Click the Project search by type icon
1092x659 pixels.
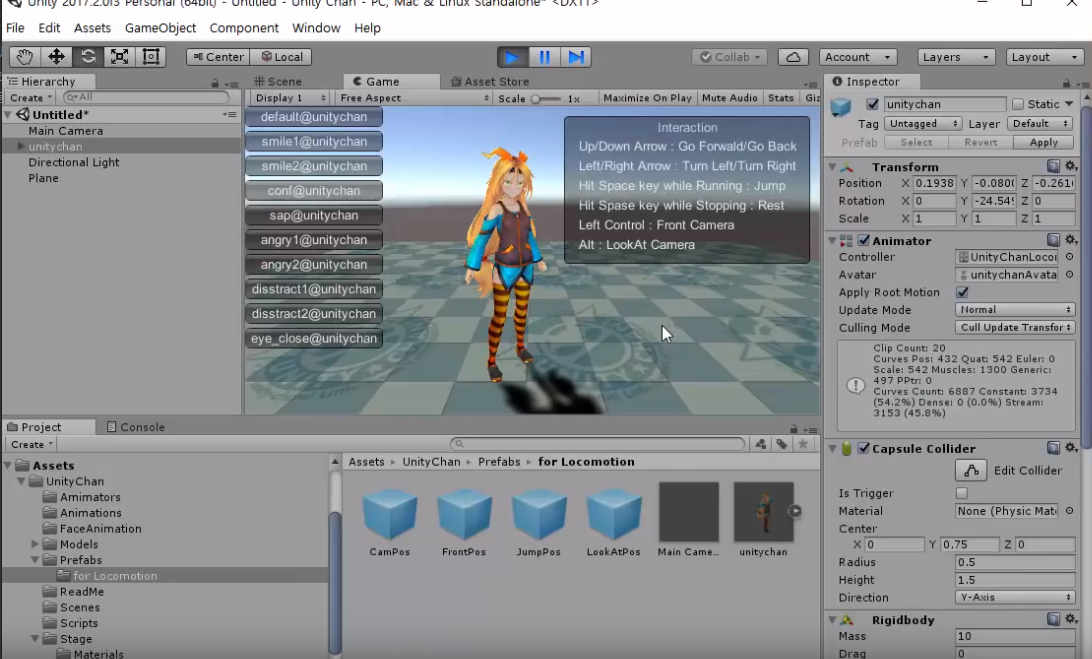[x=760, y=444]
